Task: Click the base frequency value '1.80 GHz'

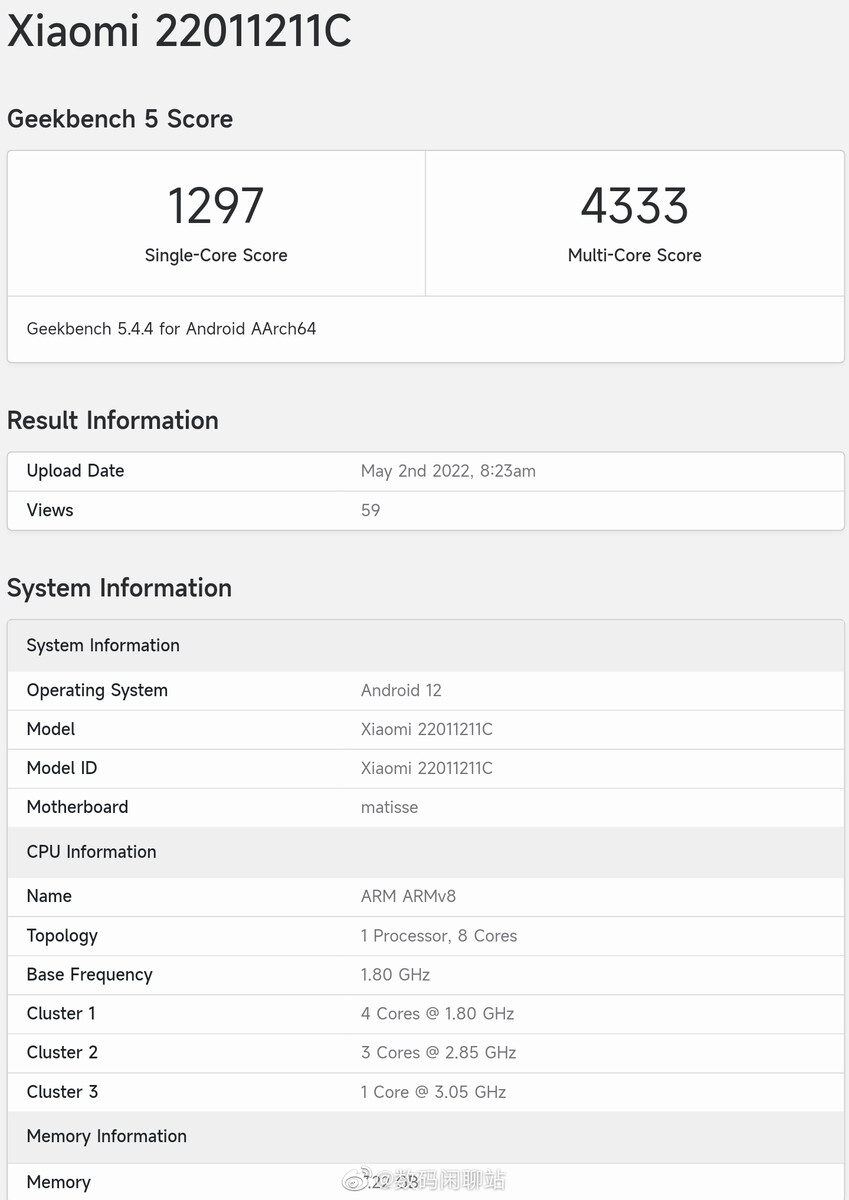Action: (x=396, y=975)
